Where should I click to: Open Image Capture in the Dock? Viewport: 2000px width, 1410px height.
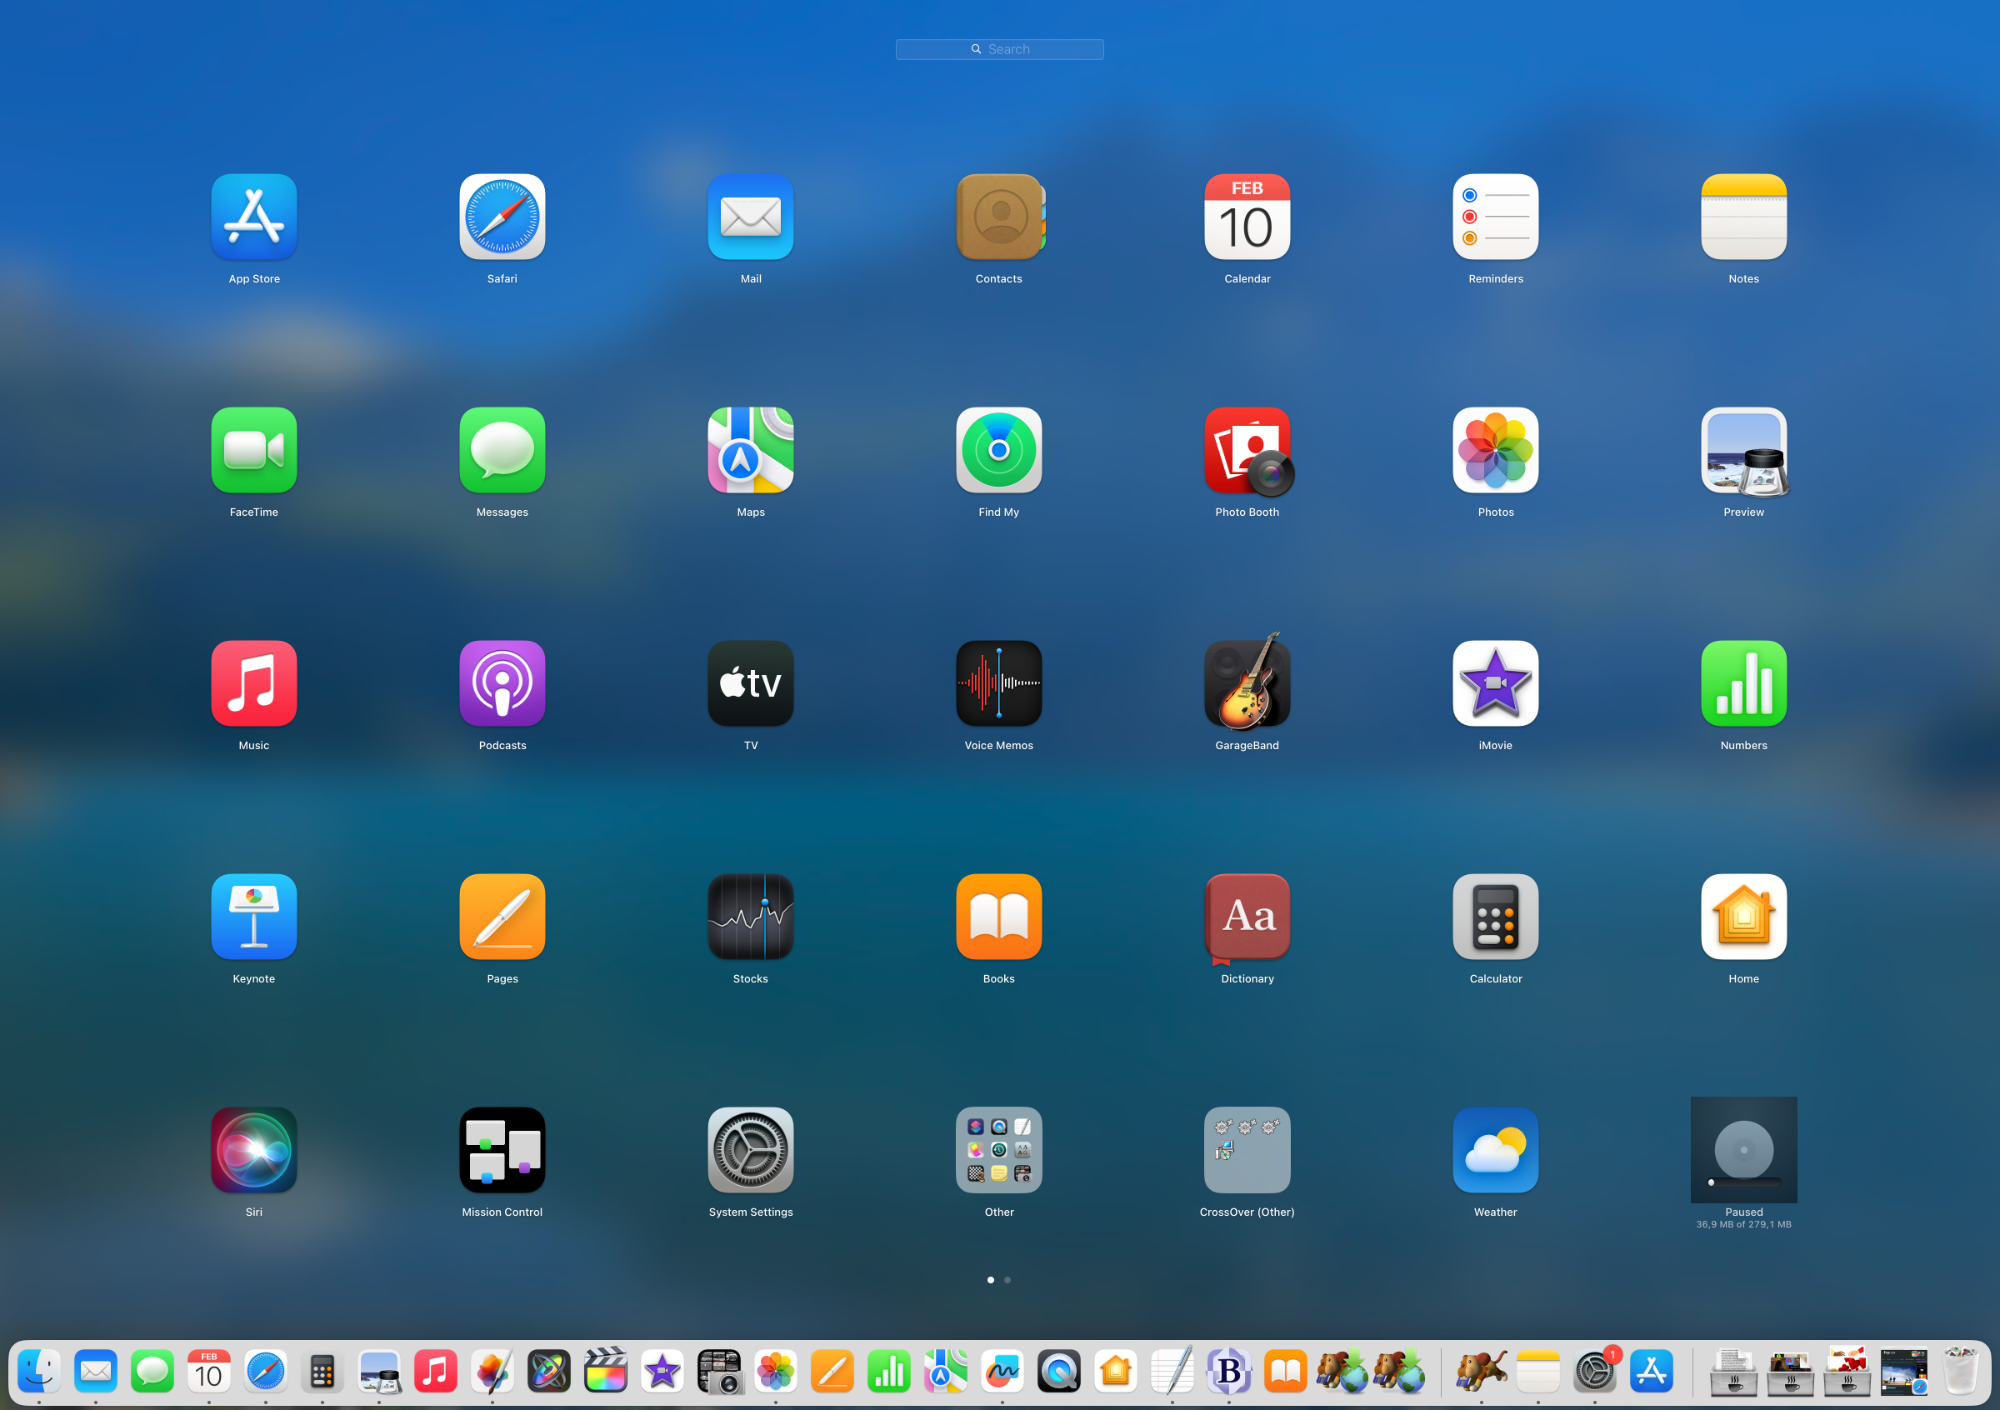tap(719, 1372)
